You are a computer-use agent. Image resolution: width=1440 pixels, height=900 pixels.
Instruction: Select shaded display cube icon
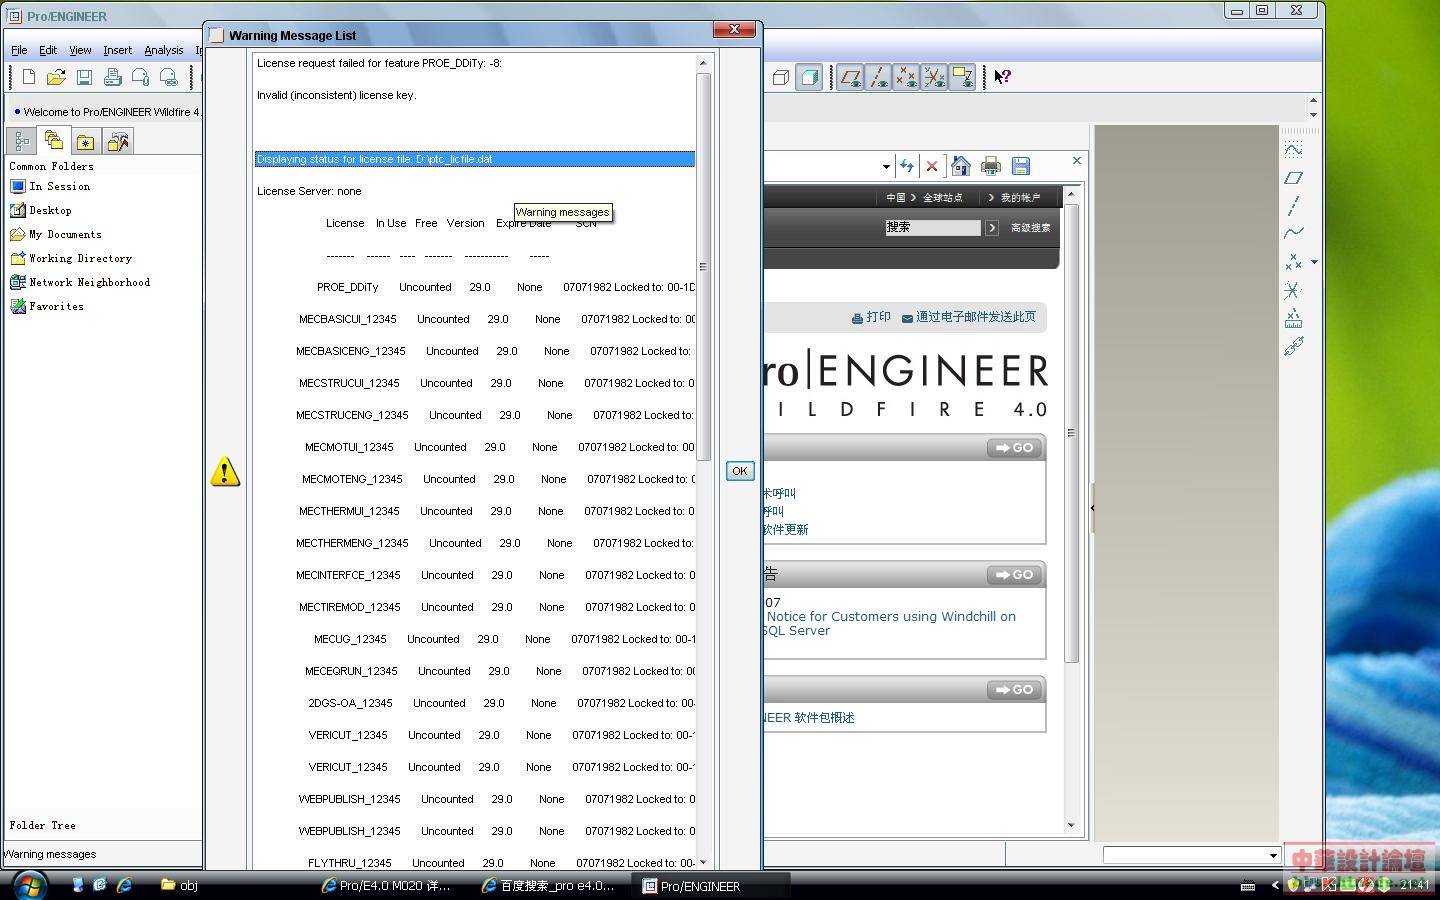pos(809,77)
